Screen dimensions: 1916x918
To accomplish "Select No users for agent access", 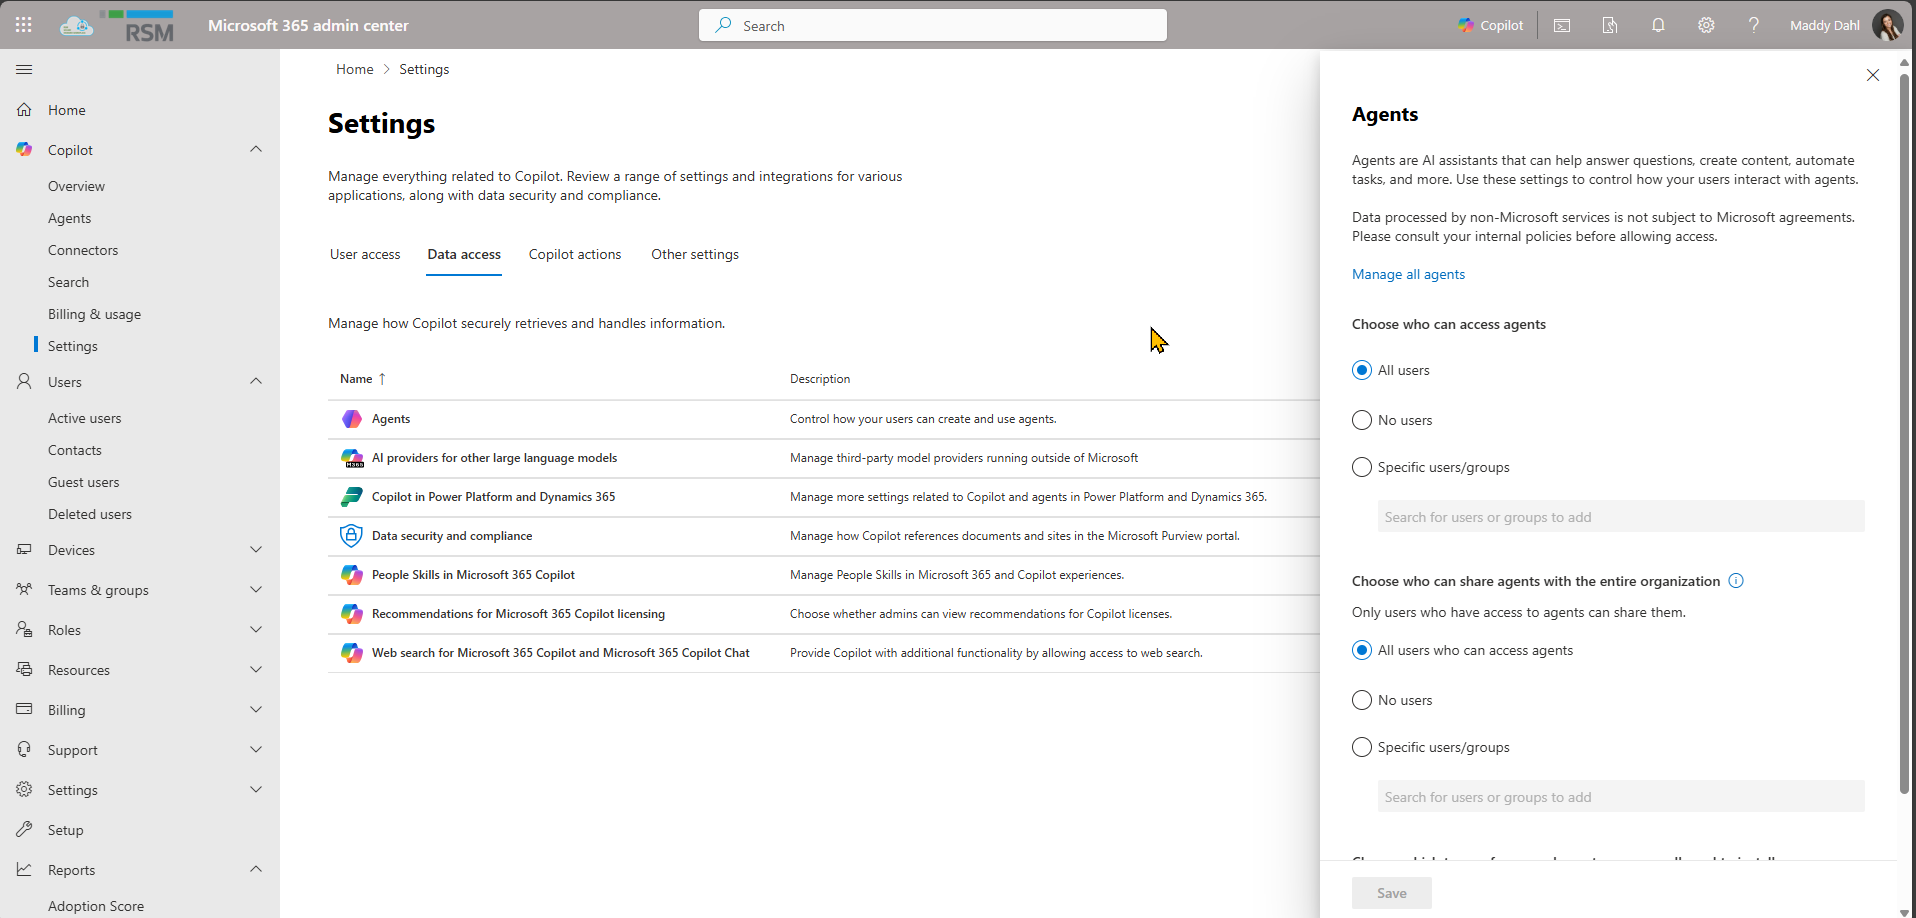I will tap(1362, 420).
